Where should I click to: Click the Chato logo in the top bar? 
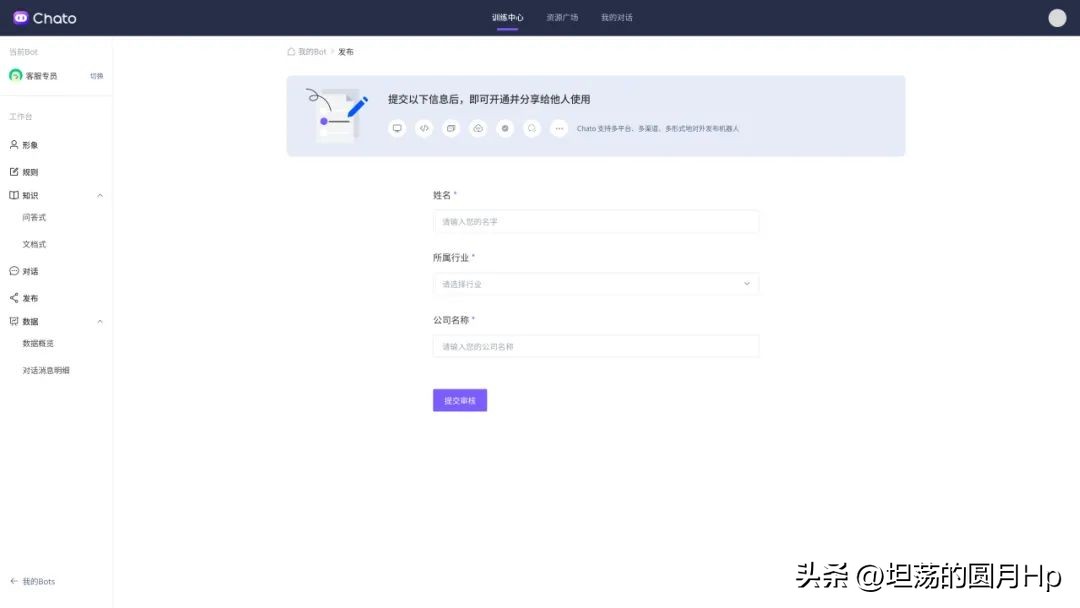[x=44, y=17]
